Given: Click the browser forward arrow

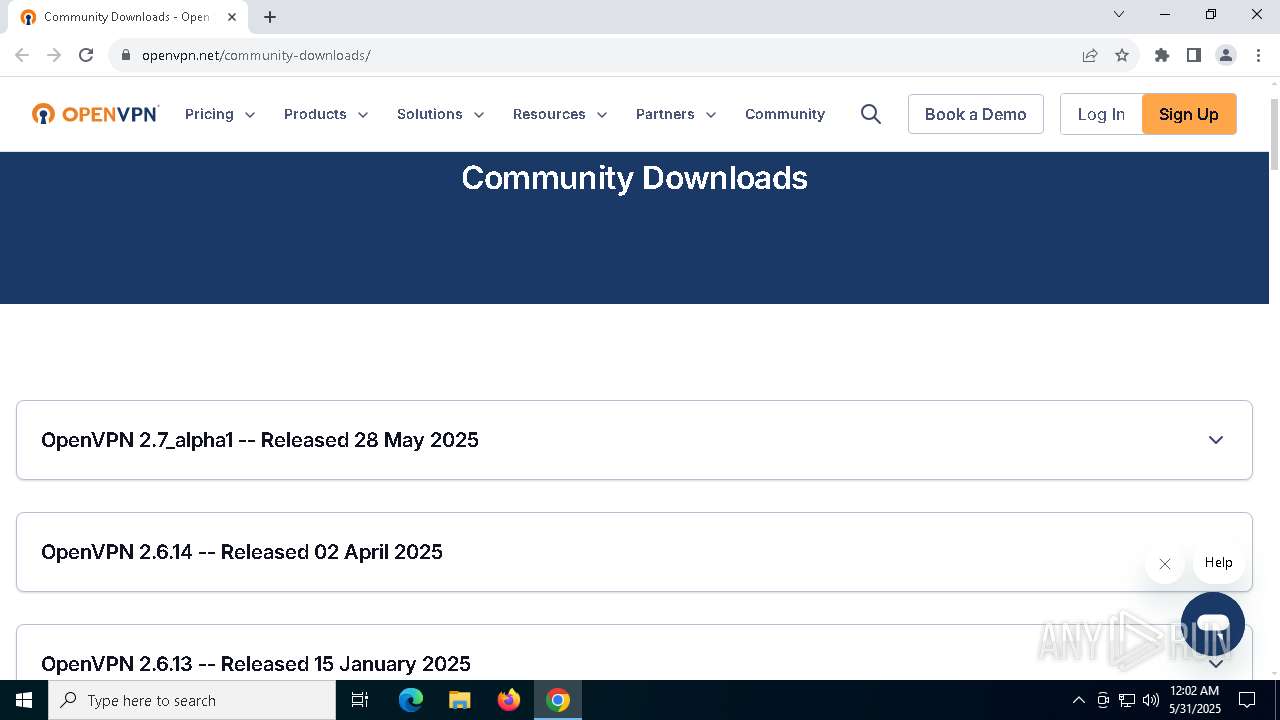Looking at the screenshot, I should pos(54,55).
